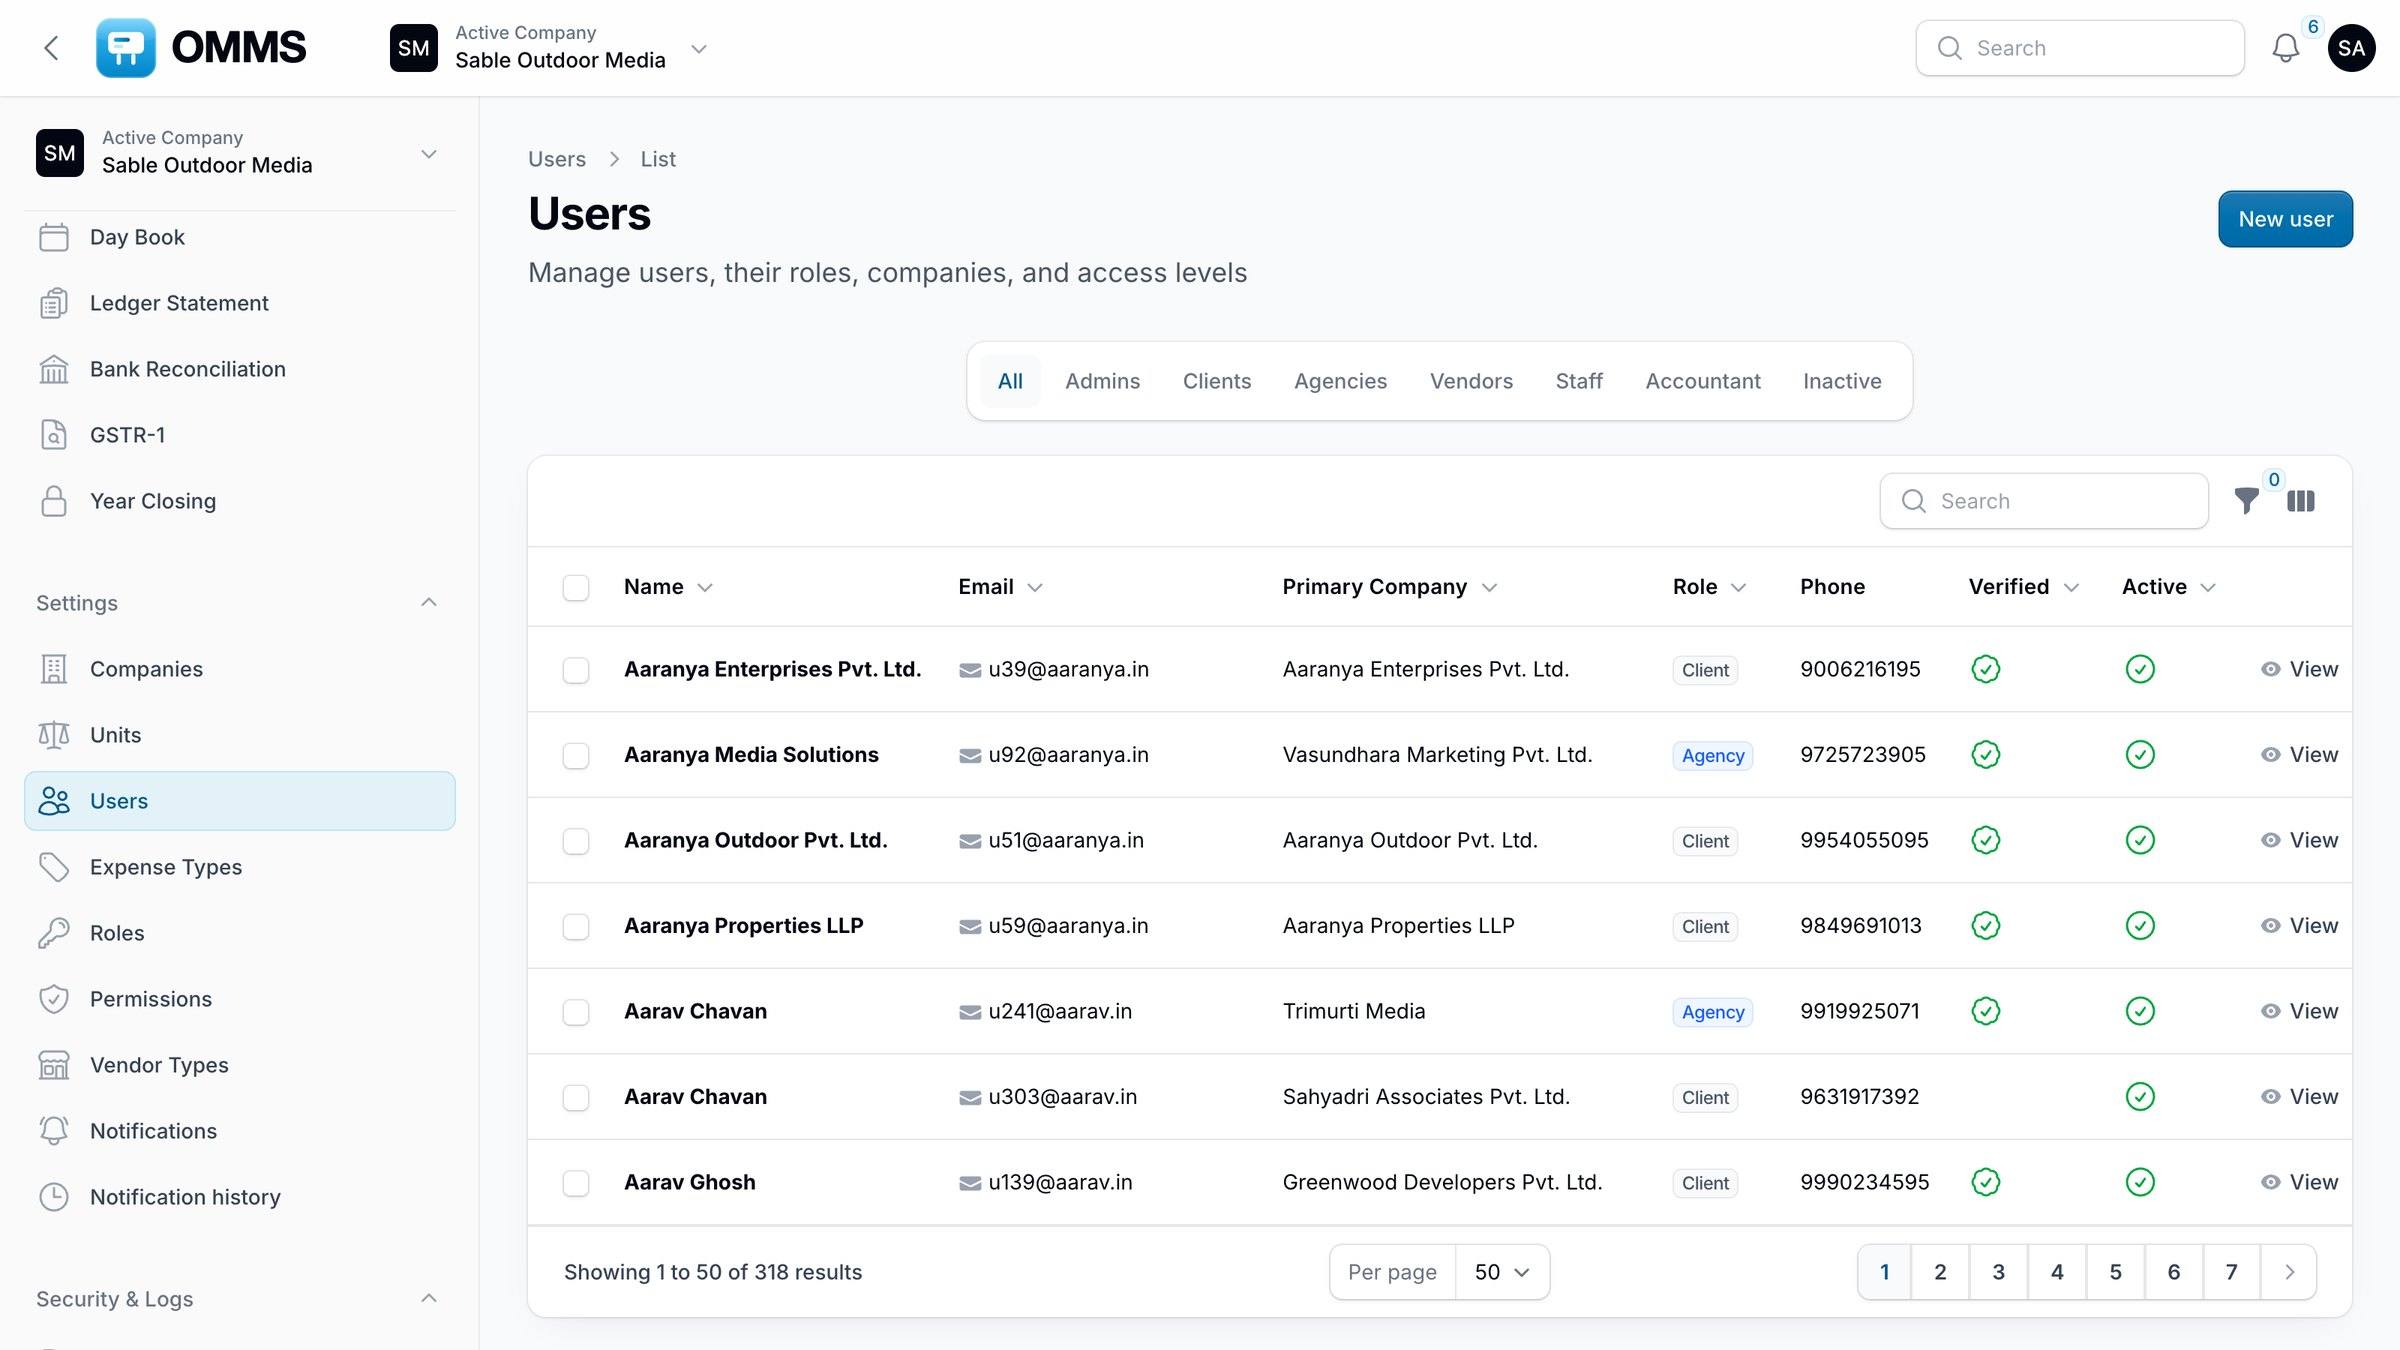
Task: Open the table filter funnel icon
Action: pos(2246,501)
